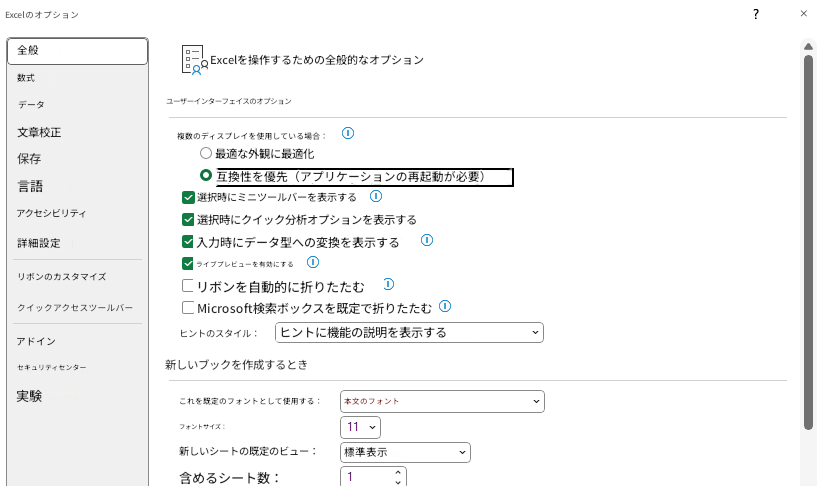Uncheck 選択時にミニツールバーを表示する
The width and height of the screenshot is (819, 486).
[x=188, y=198]
